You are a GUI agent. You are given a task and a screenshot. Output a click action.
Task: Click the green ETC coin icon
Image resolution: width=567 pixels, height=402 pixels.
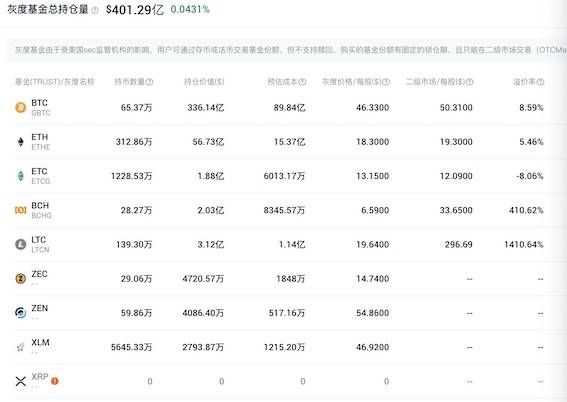pos(21,176)
